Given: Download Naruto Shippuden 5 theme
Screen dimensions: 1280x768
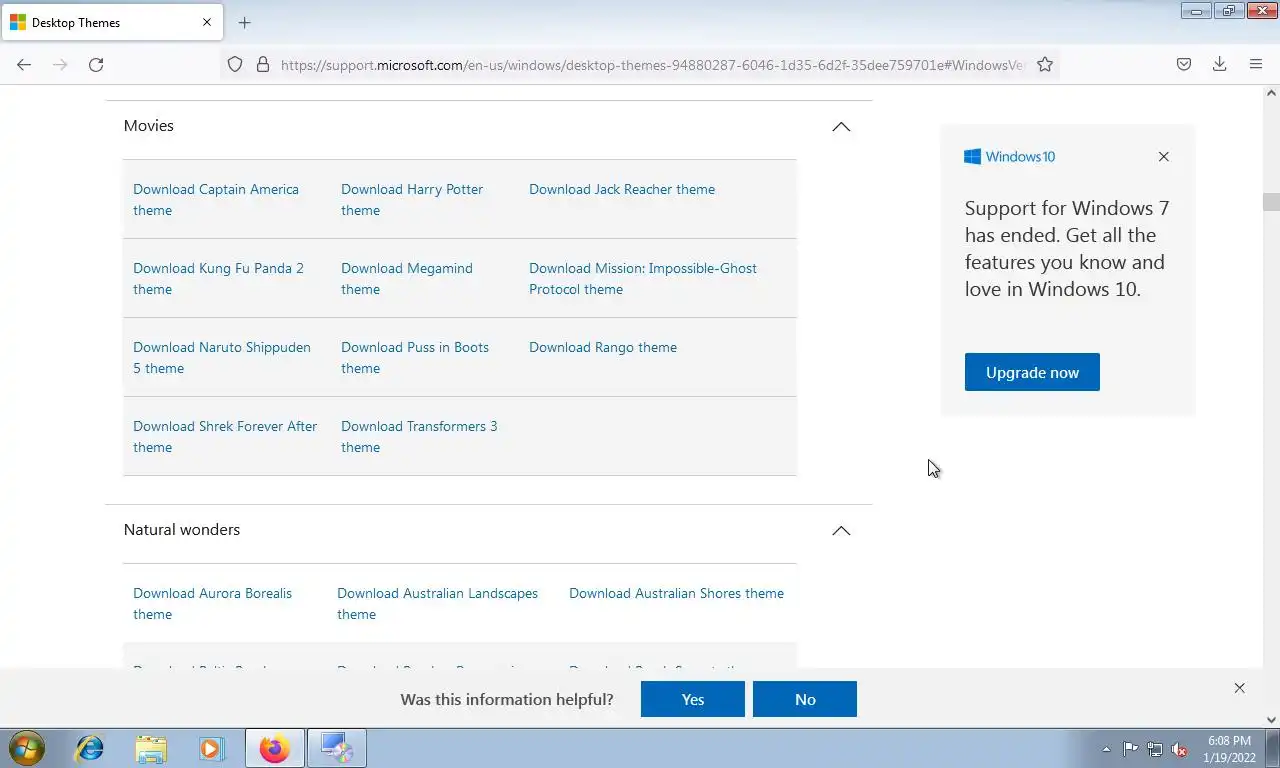Looking at the screenshot, I should point(222,357).
